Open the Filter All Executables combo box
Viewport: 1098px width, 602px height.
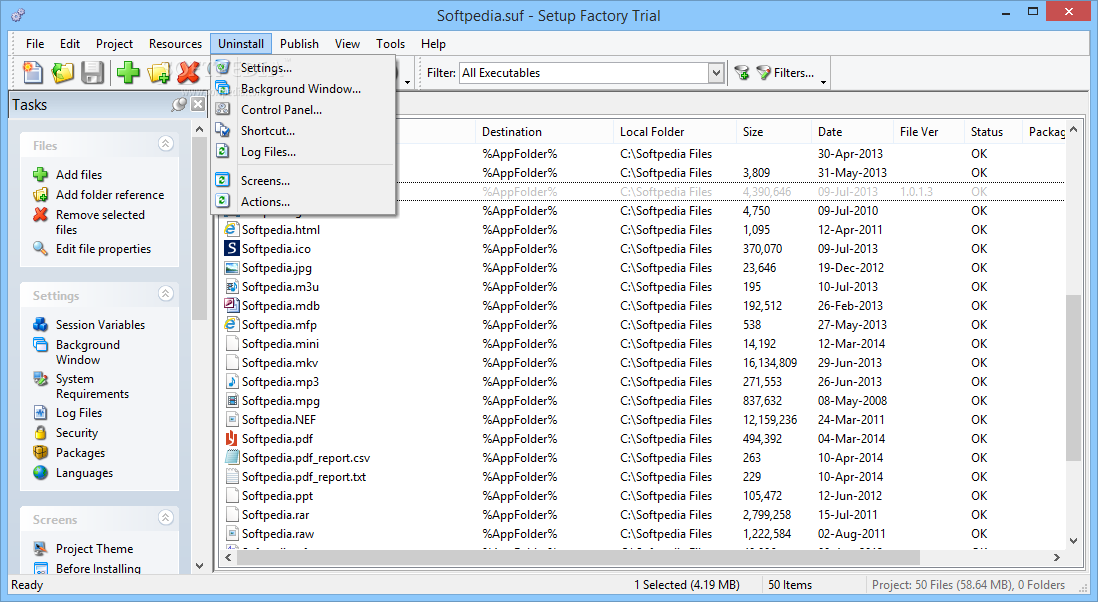[592, 73]
